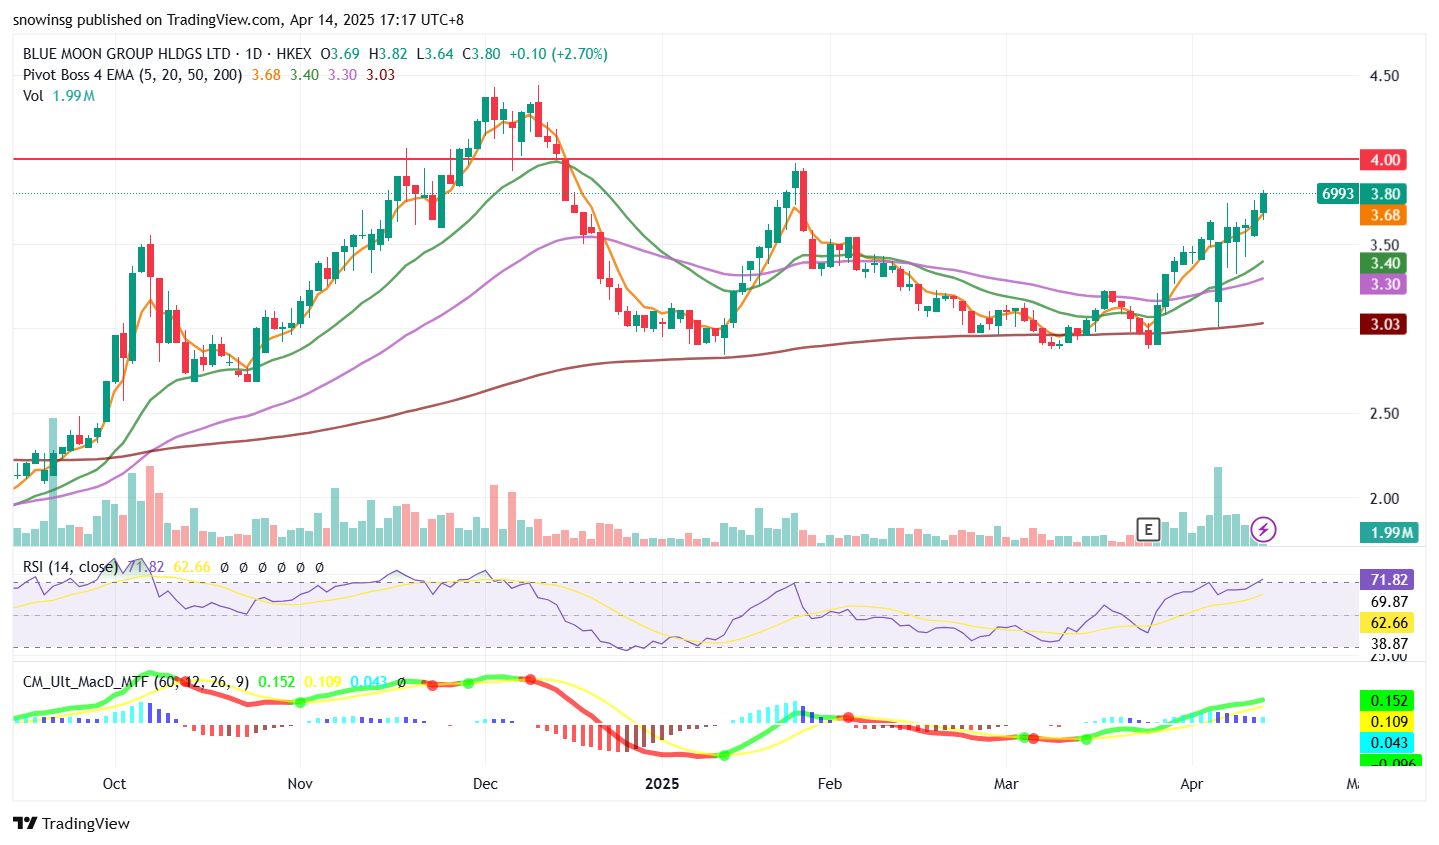1439x845 pixels.
Task: Click the purple lightning bolt icon
Action: [x=1263, y=529]
